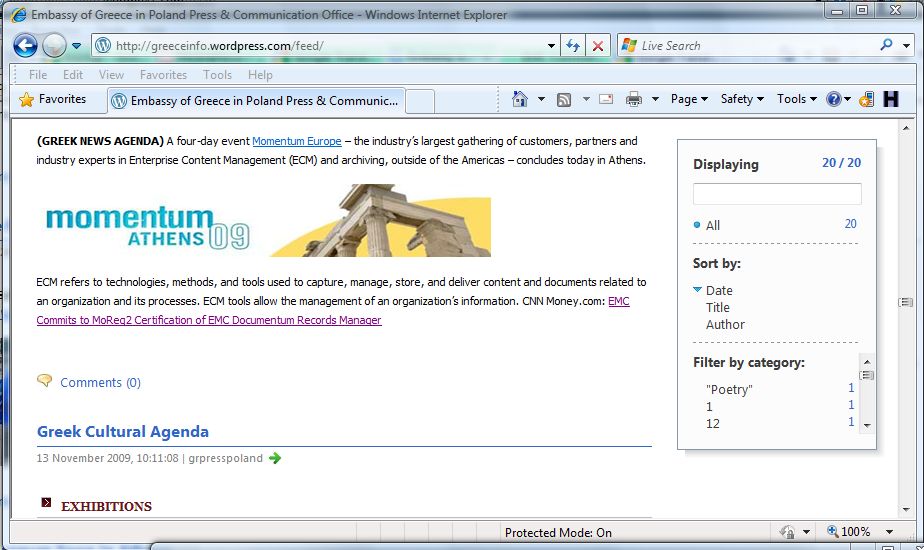Screen dimensions: 924x550
Task: Click the green arrow beside grpresspoland
Action: [275, 458]
